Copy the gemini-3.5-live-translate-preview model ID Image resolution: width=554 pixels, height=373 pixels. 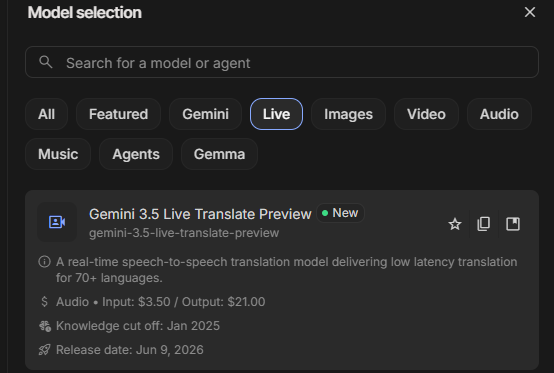484,224
